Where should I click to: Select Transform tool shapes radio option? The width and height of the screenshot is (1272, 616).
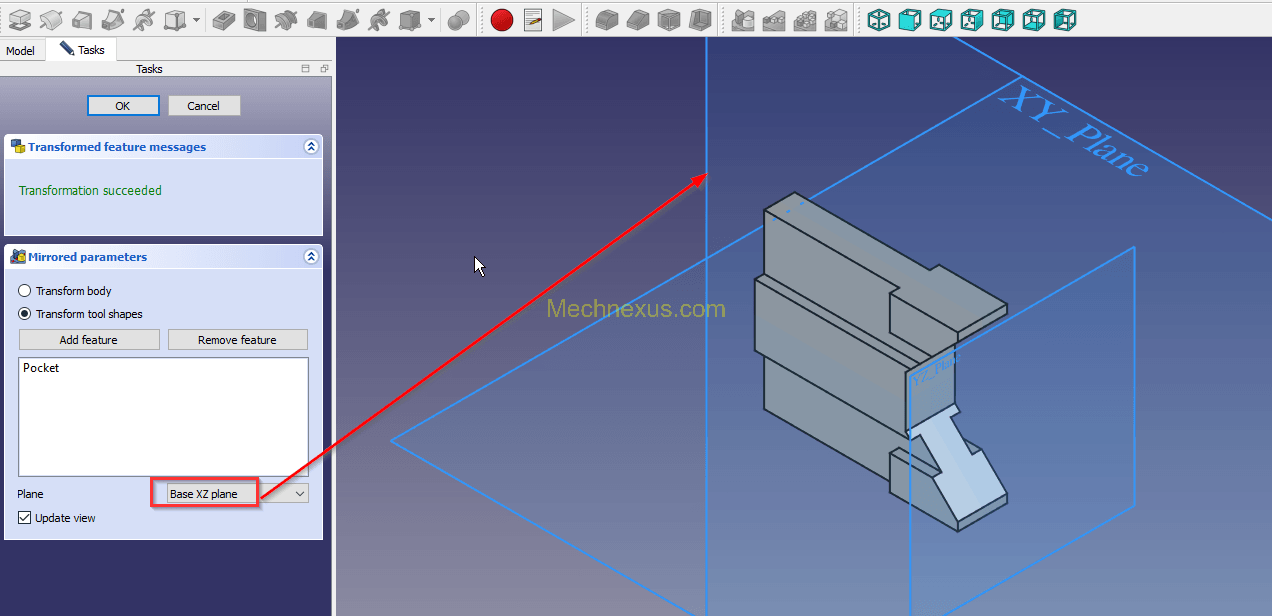pyautogui.click(x=25, y=314)
